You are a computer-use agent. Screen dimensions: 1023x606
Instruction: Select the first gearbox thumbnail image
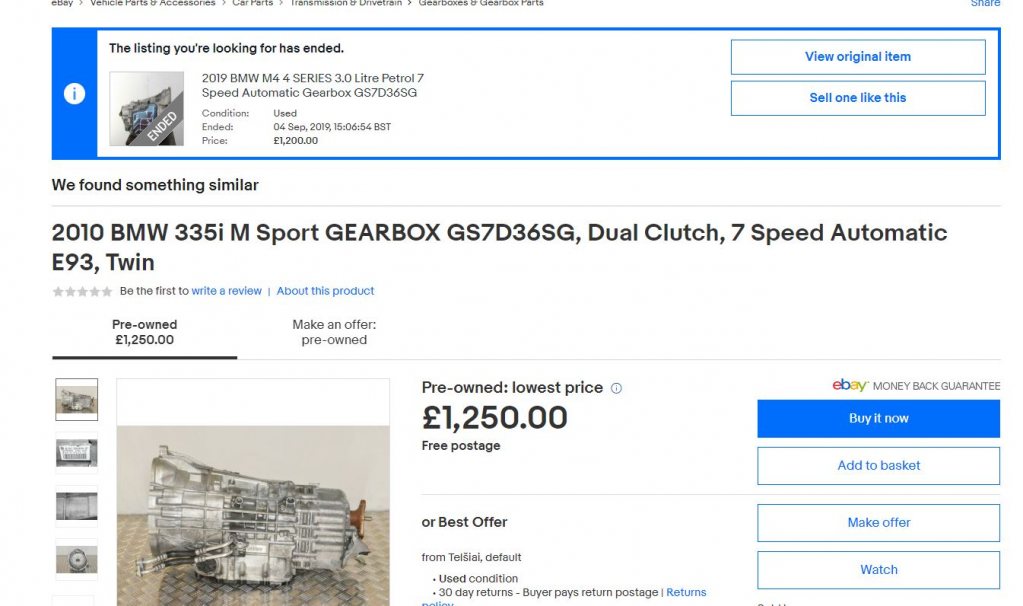pyautogui.click(x=76, y=399)
